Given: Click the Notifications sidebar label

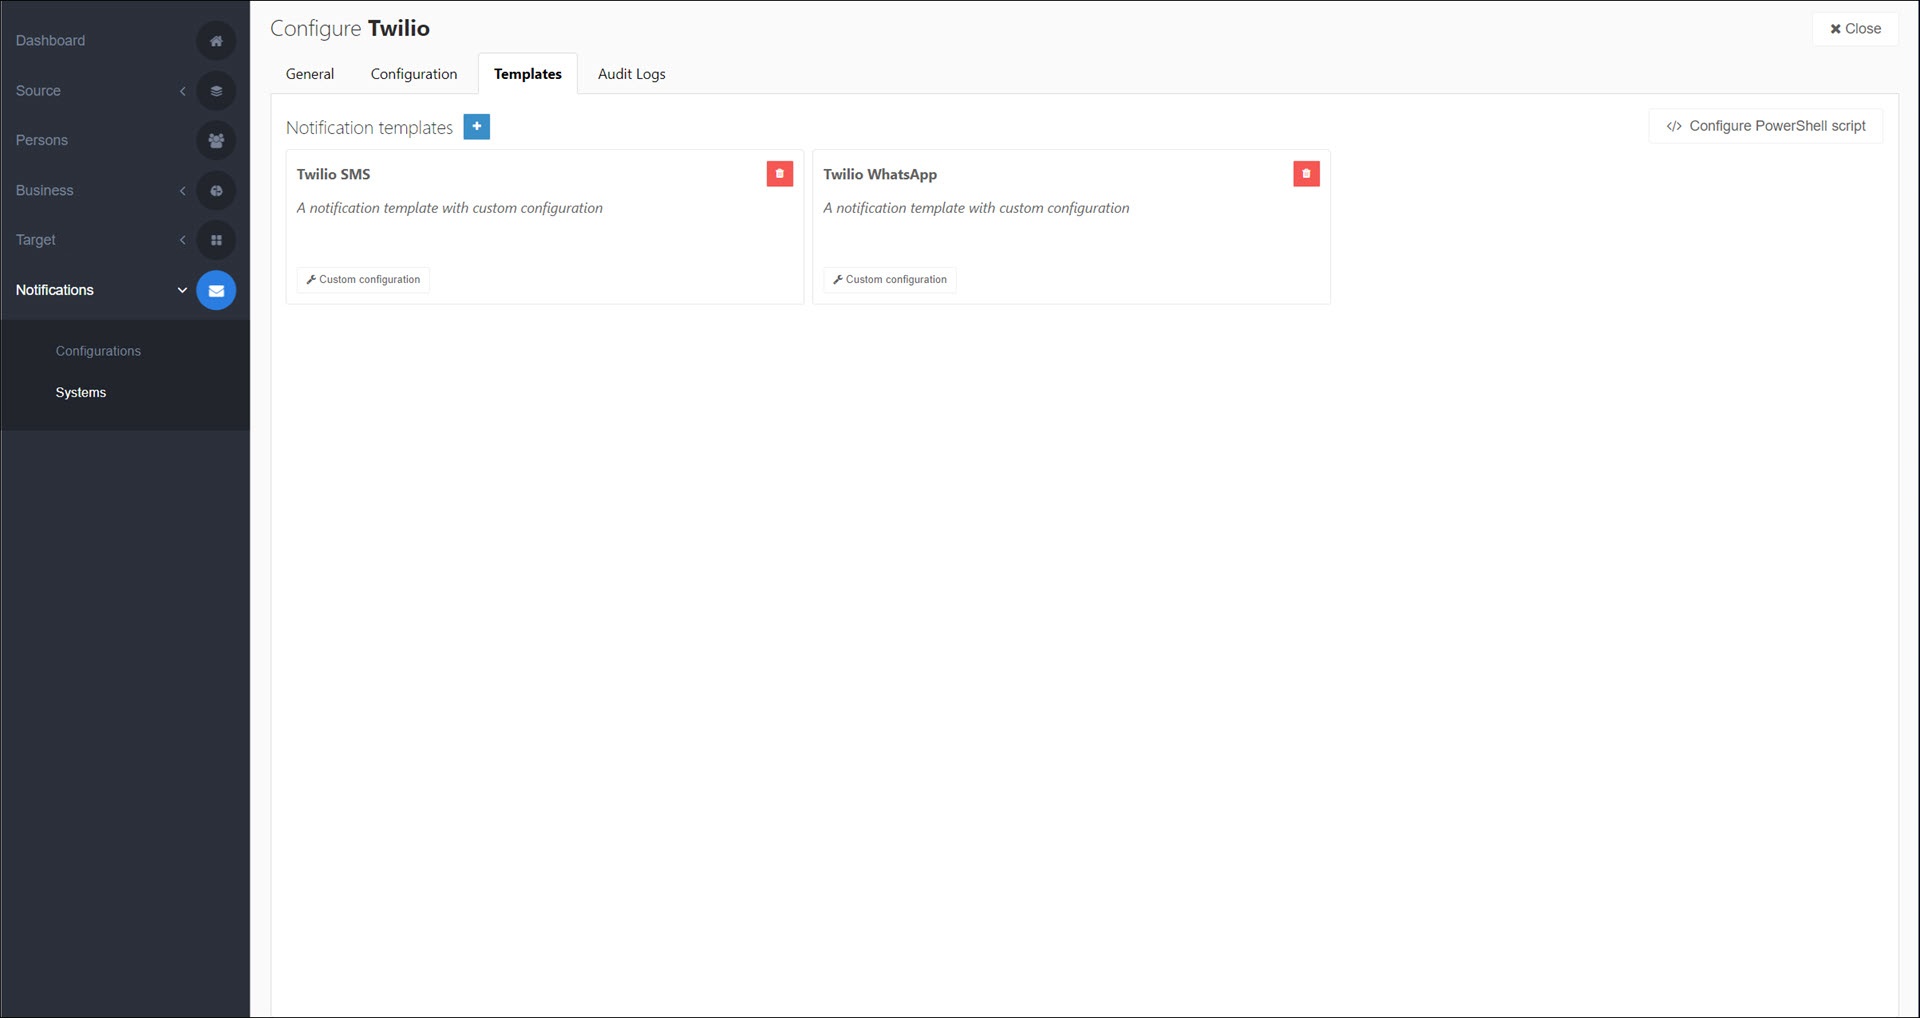Looking at the screenshot, I should click(x=55, y=290).
